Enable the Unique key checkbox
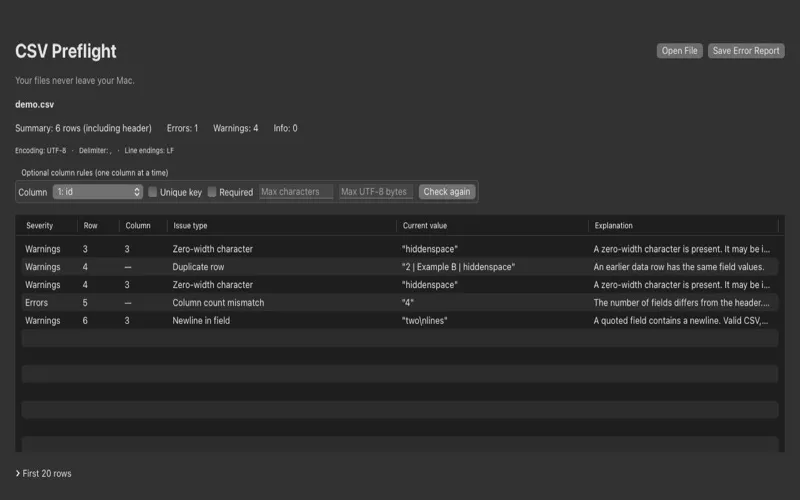800x500 pixels. point(153,192)
